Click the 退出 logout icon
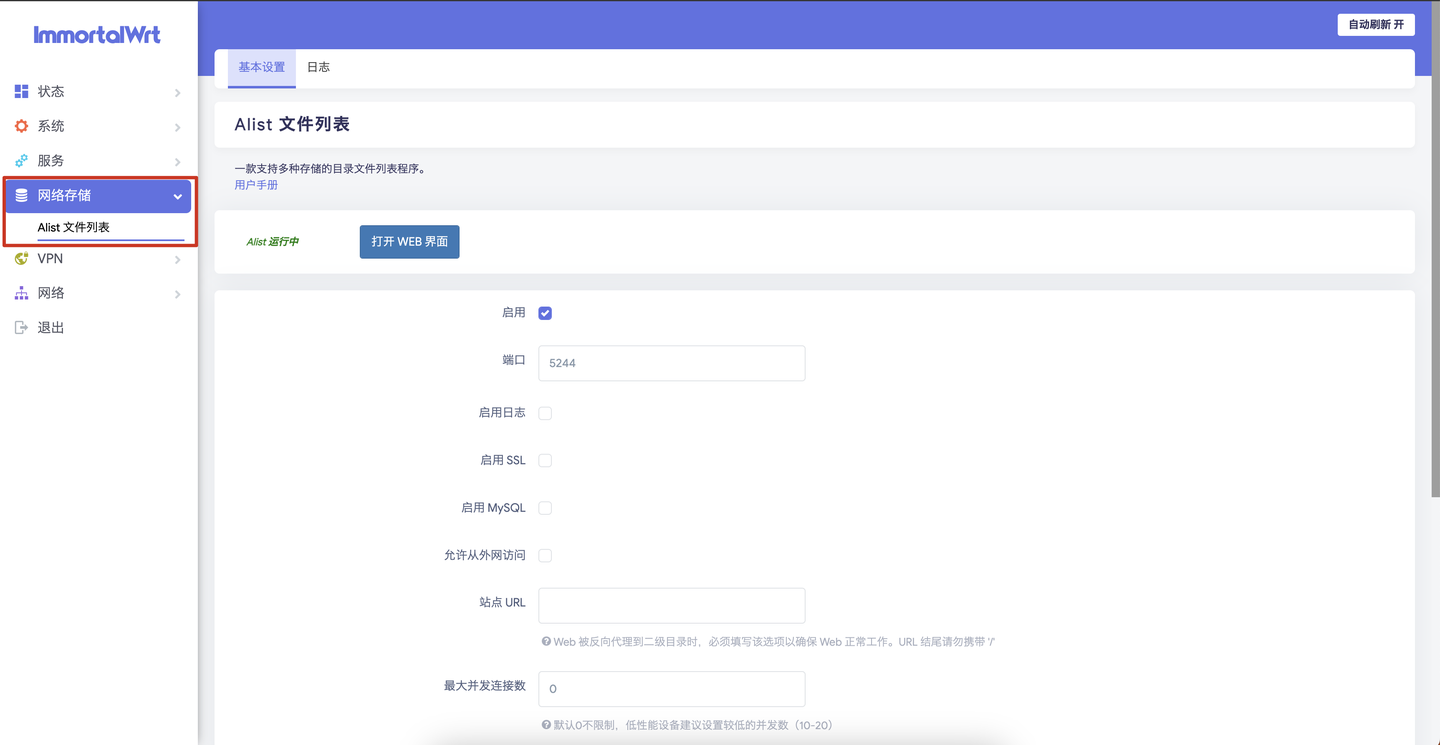Viewport: 1440px width, 745px height. click(21, 328)
